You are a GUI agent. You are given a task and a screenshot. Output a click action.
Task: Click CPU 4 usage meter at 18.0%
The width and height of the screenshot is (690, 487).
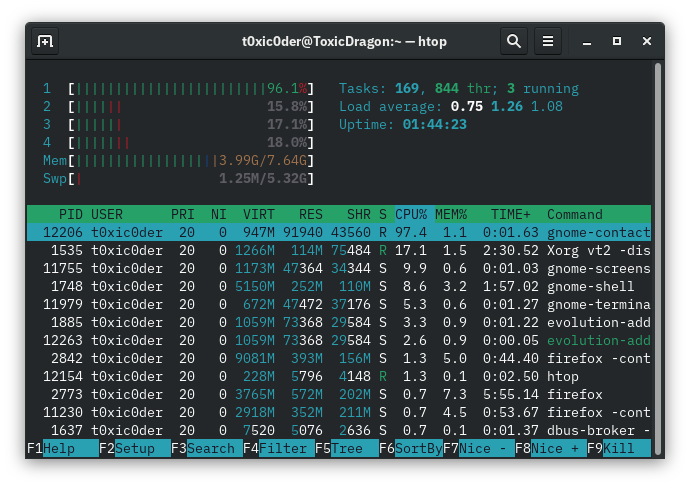click(x=178, y=143)
